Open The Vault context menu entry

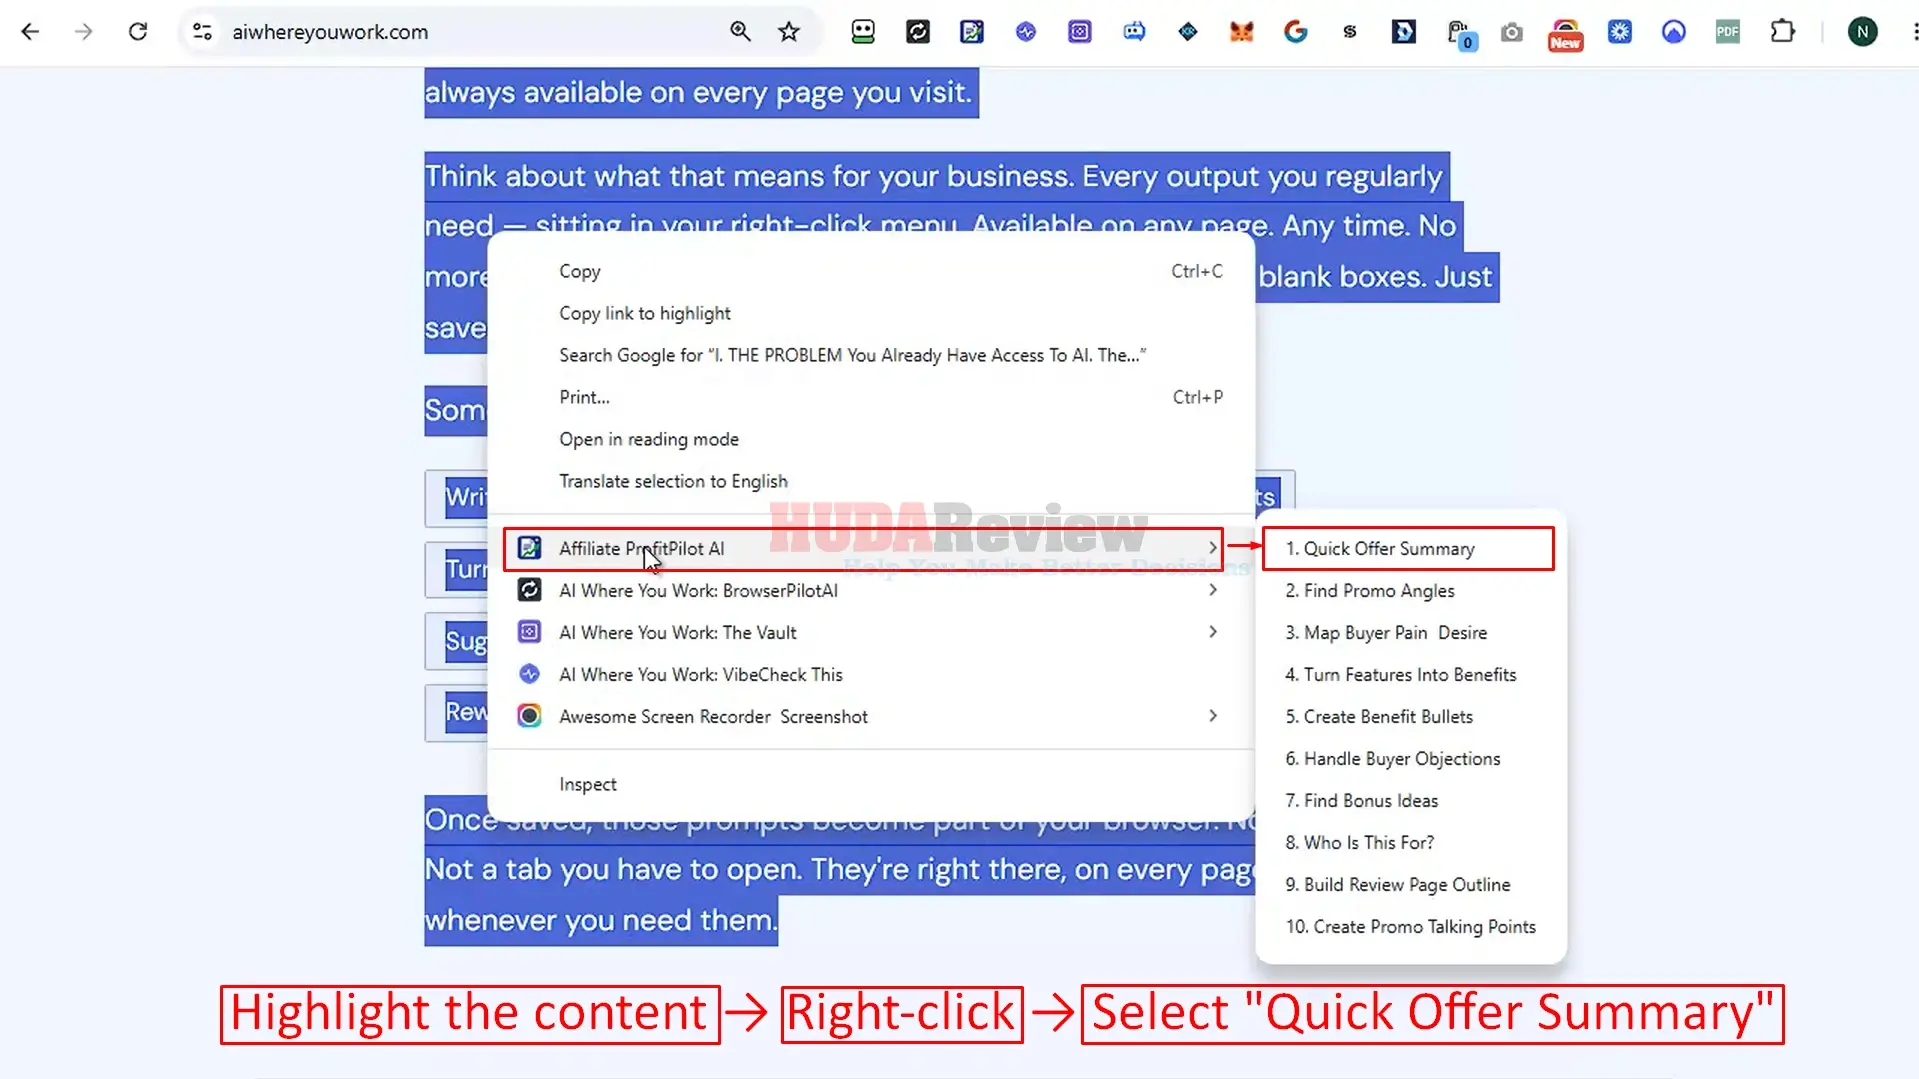tap(871, 632)
